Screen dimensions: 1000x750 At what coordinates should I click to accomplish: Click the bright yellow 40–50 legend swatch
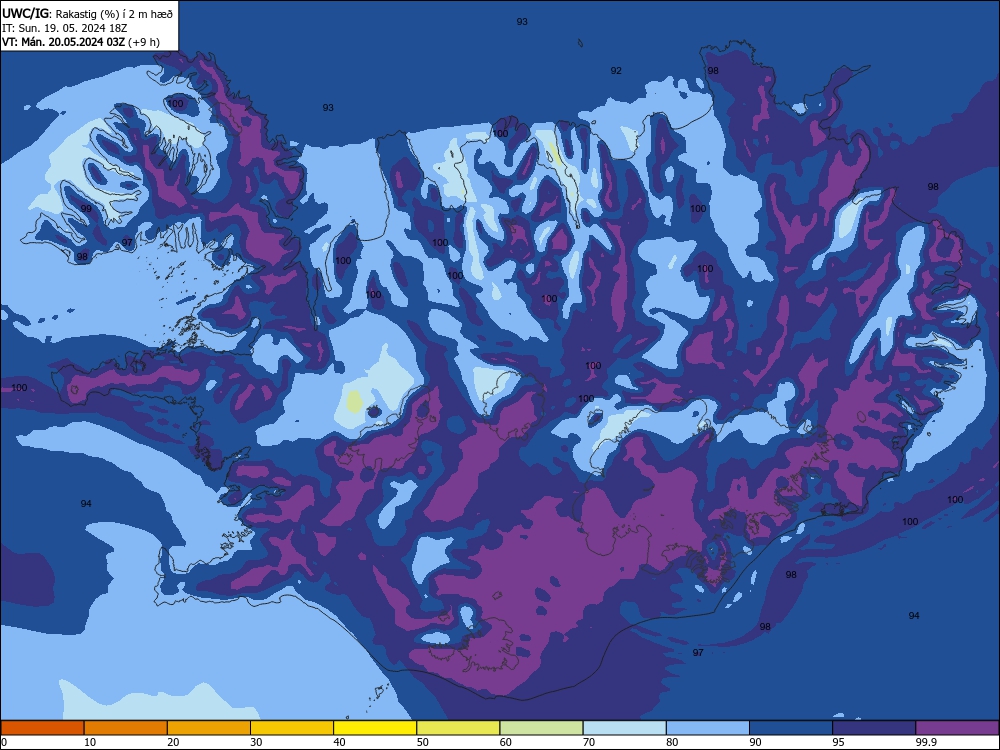[x=375, y=728]
